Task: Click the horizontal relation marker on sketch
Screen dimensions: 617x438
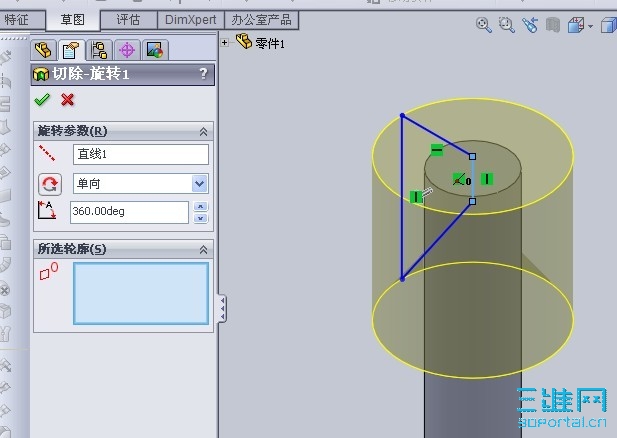Action: point(437,150)
